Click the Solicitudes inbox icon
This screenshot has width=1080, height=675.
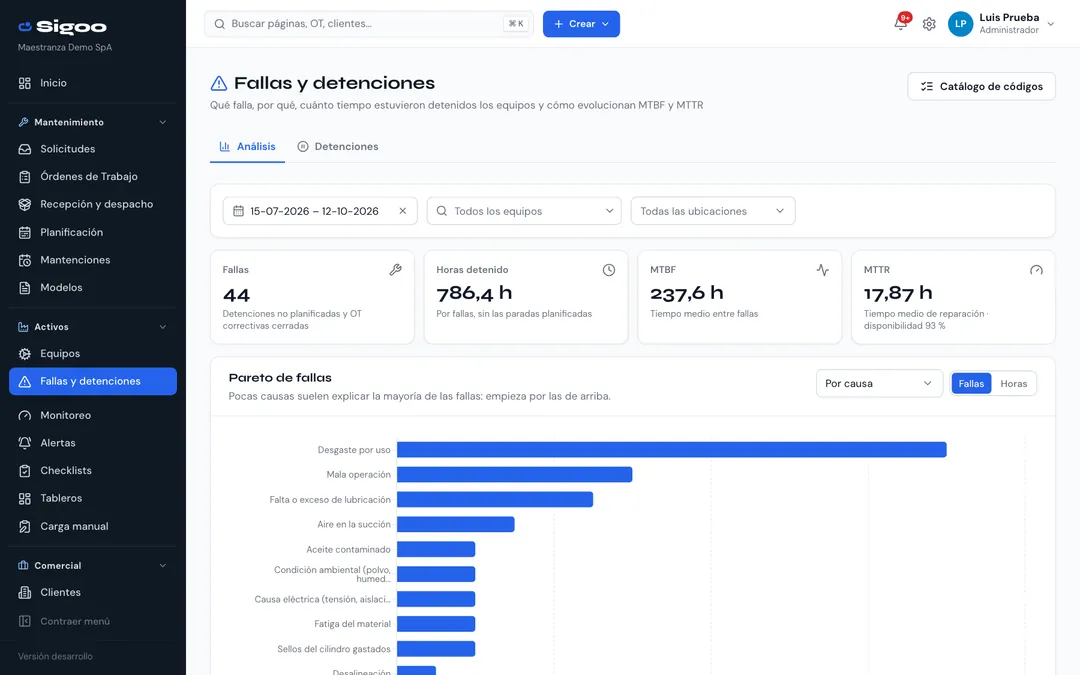tap(25, 149)
